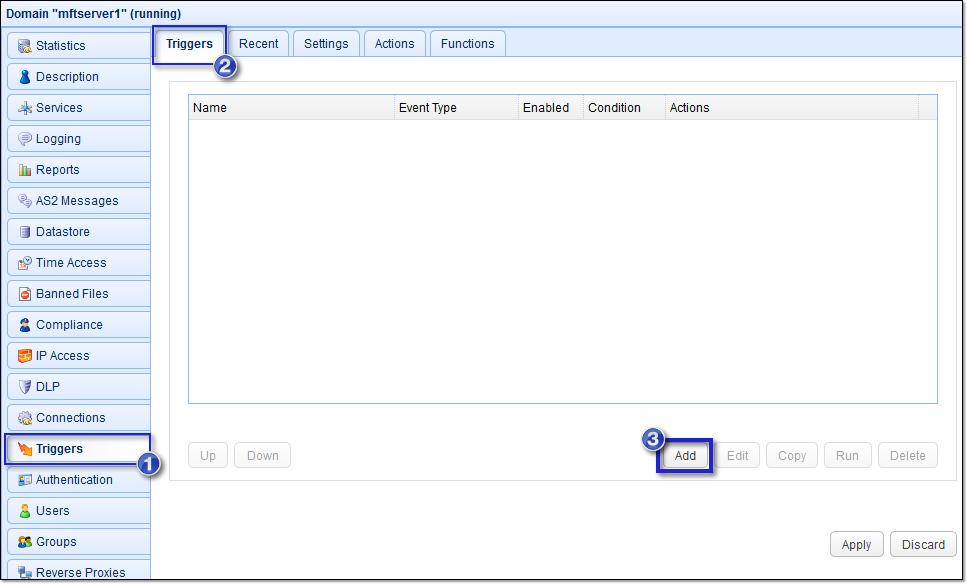Viewport: 967px width, 584px height.
Task: Click the Reports bar chart icon
Action: click(25, 170)
